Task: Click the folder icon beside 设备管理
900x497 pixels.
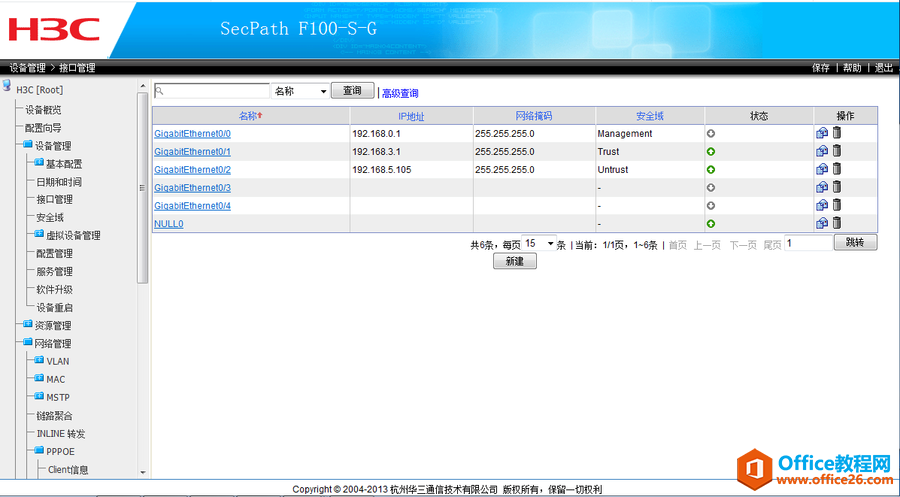Action: (x=28, y=145)
